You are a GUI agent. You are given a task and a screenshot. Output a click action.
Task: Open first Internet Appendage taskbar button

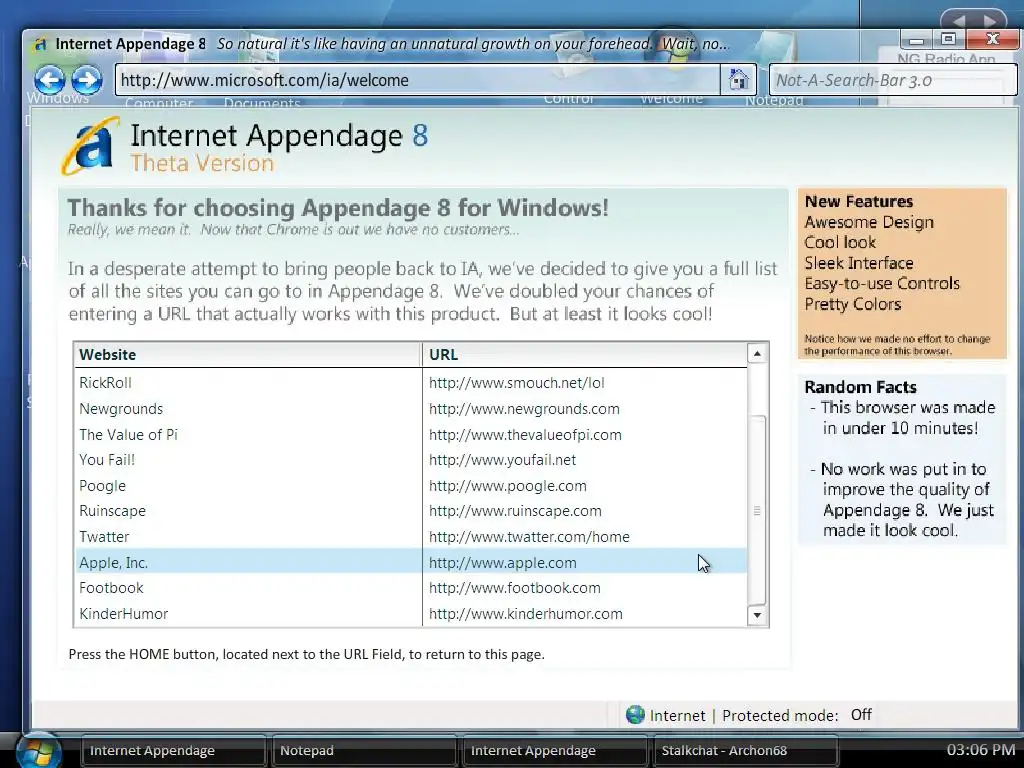click(x=174, y=750)
